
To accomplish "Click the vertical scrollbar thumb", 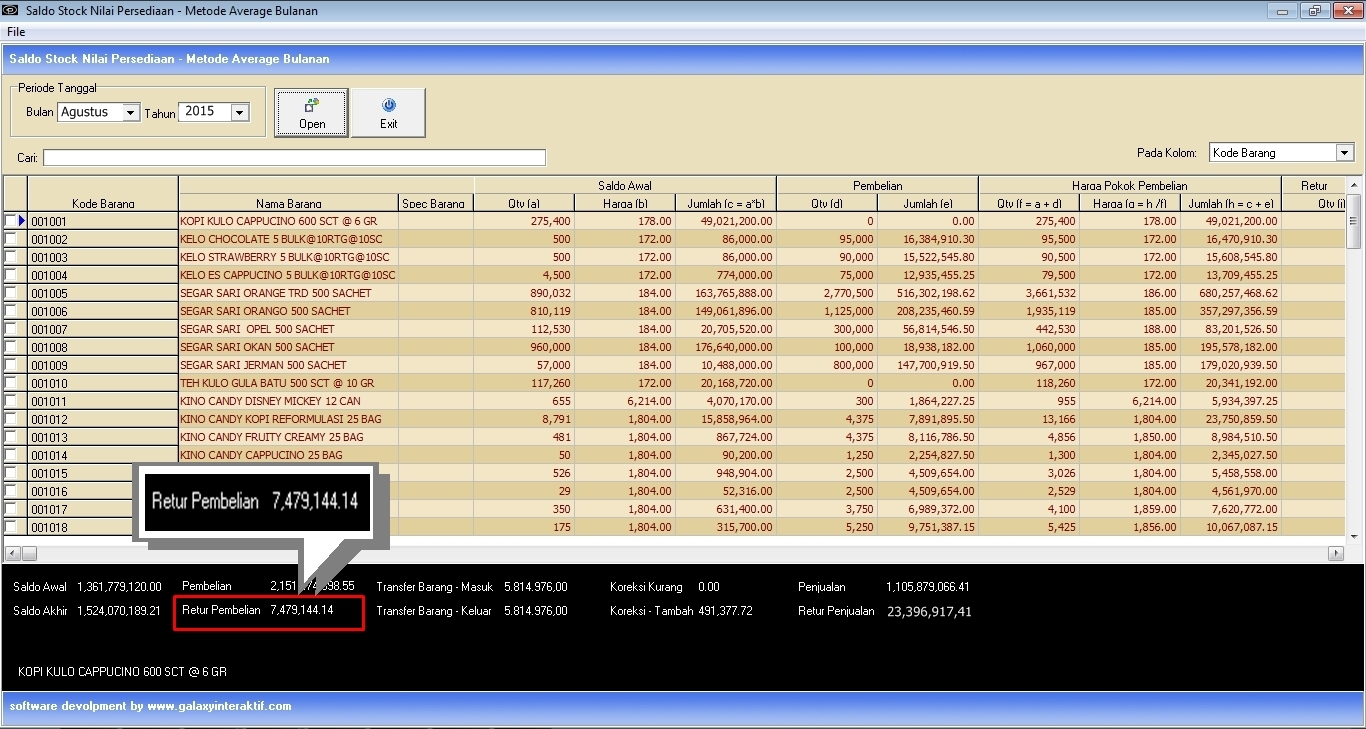I will coord(1354,220).
